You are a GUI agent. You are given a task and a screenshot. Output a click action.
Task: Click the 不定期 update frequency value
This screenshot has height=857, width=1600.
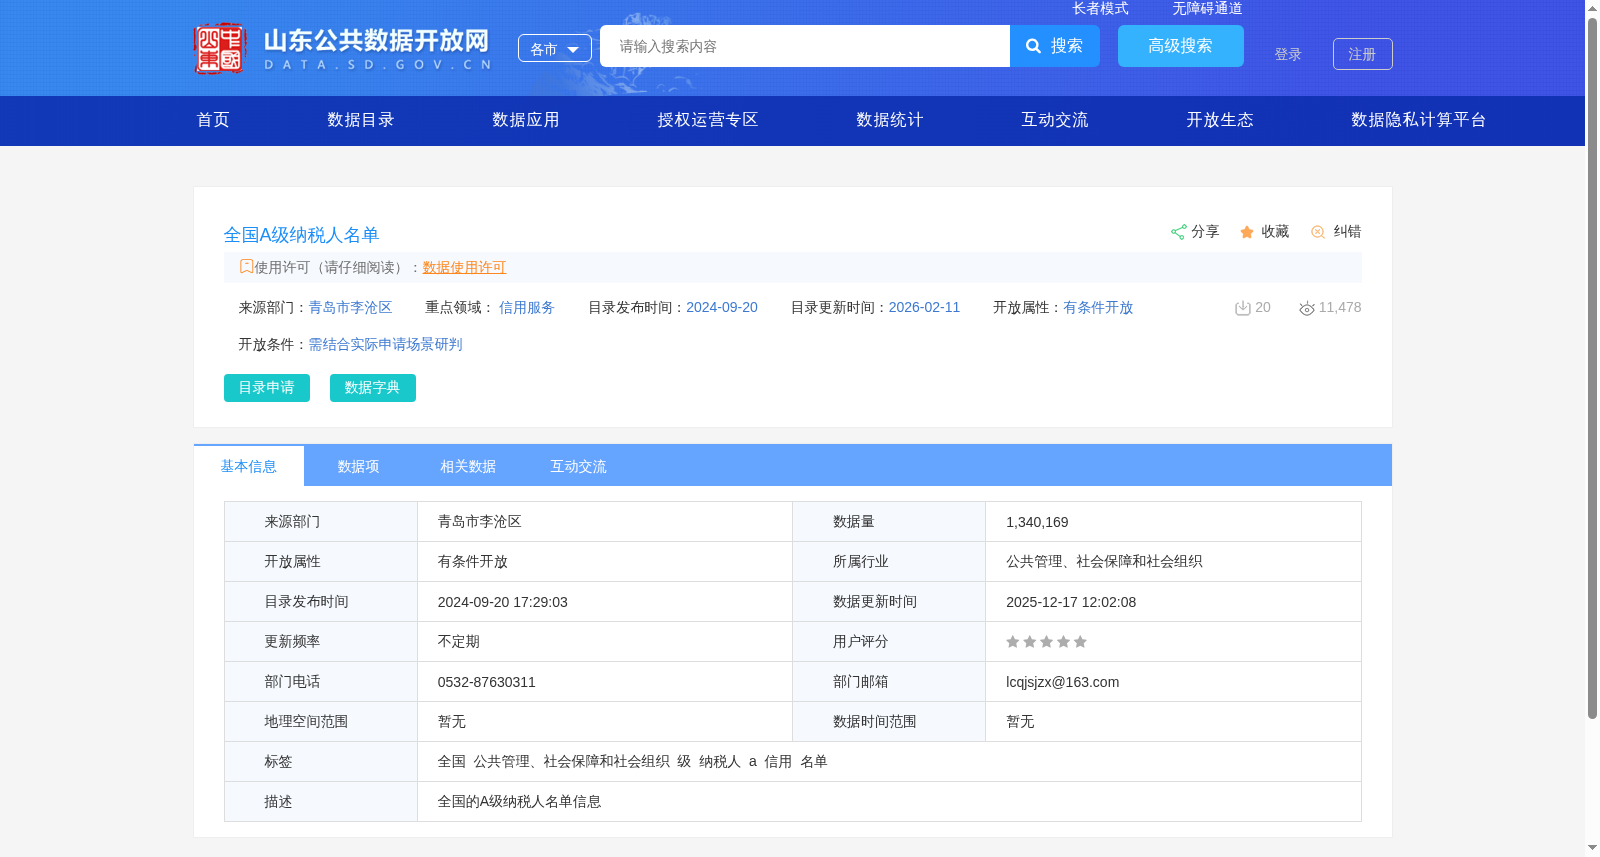click(x=459, y=642)
